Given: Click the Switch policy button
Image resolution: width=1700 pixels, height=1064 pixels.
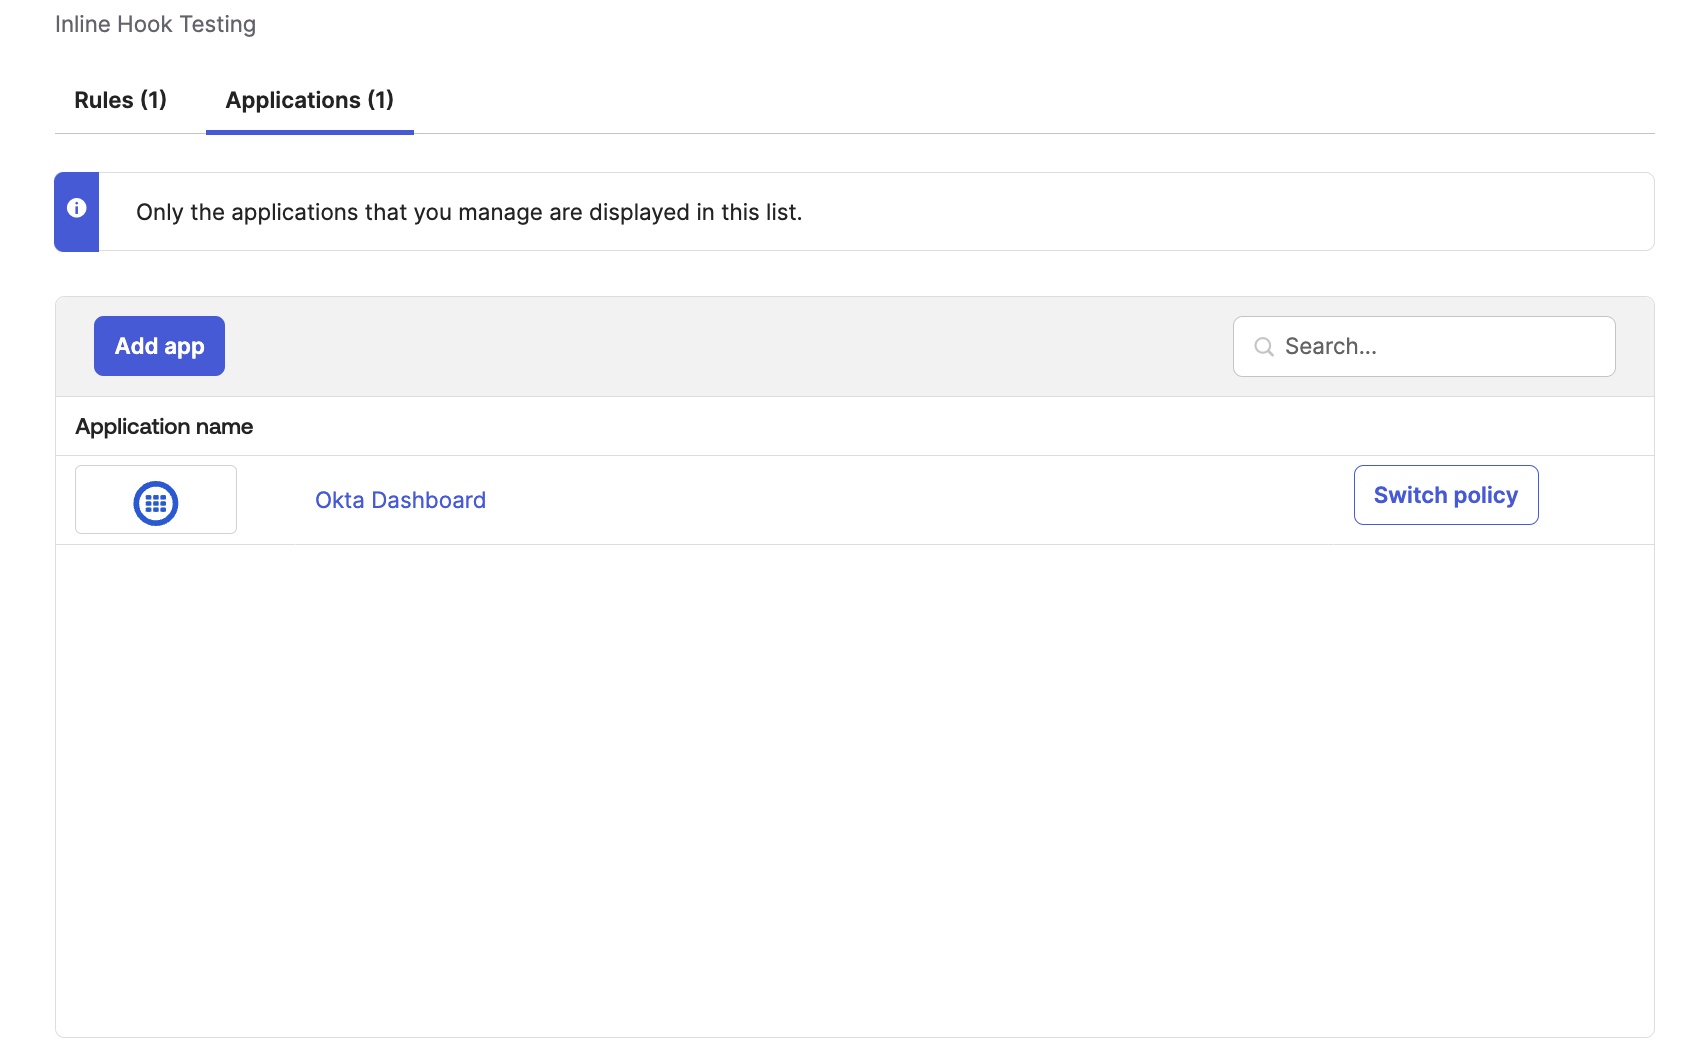Looking at the screenshot, I should [1445, 494].
